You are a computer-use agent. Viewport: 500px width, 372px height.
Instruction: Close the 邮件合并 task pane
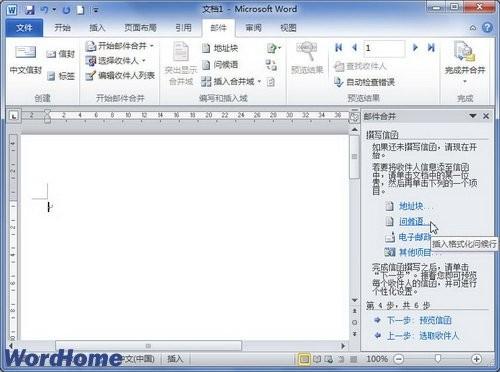point(486,116)
